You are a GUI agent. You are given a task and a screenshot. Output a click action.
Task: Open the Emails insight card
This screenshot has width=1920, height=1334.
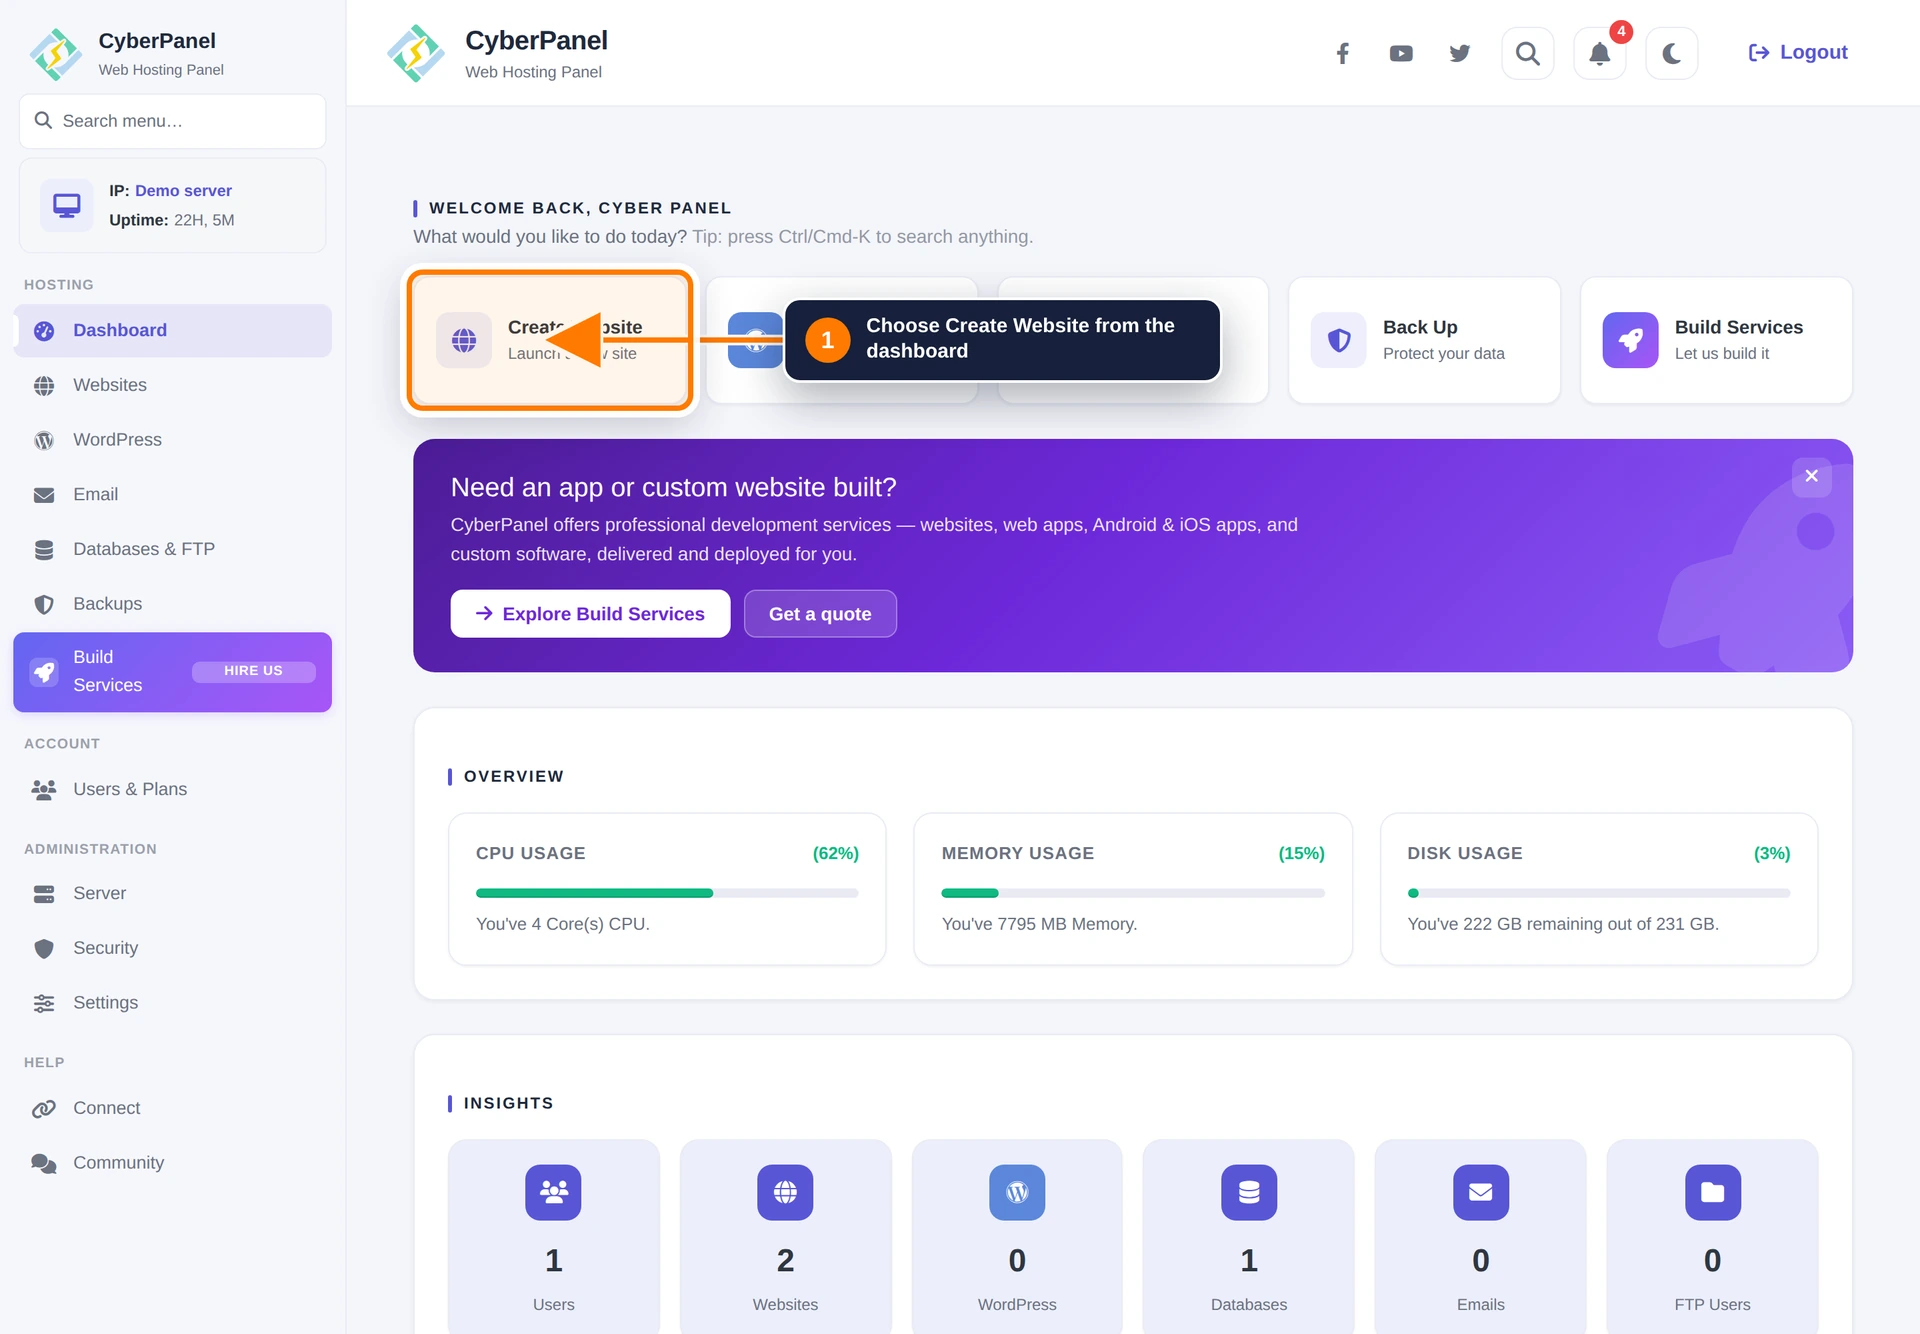(1481, 1237)
